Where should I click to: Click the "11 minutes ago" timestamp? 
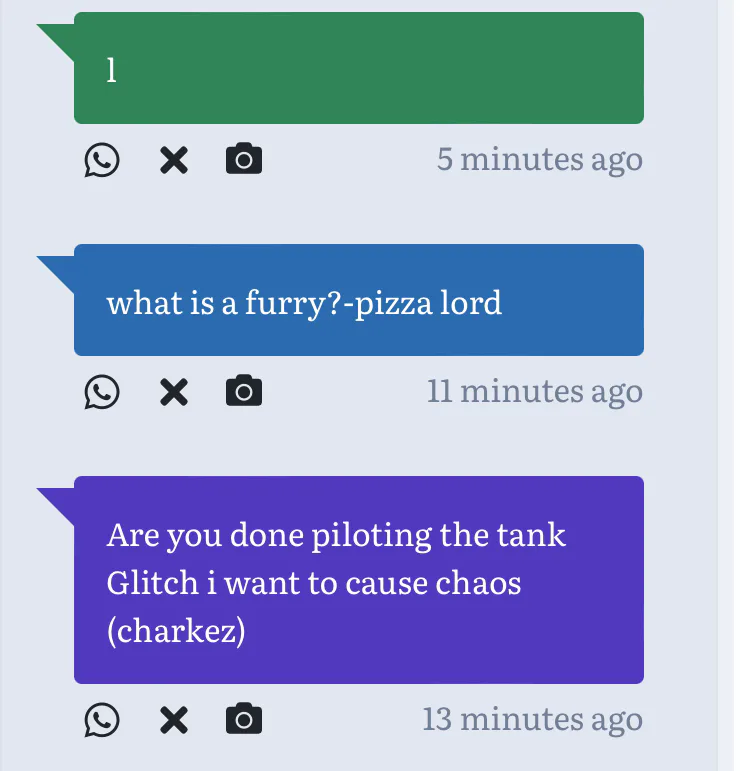[x=535, y=392]
